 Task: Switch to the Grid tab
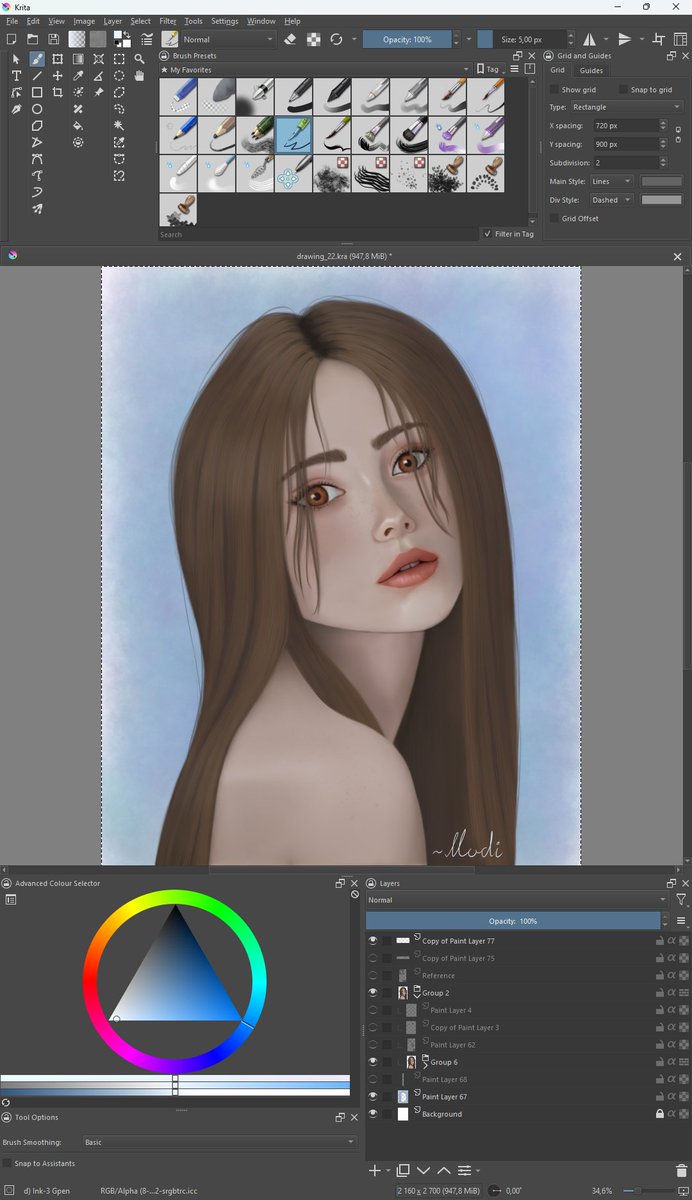point(557,70)
